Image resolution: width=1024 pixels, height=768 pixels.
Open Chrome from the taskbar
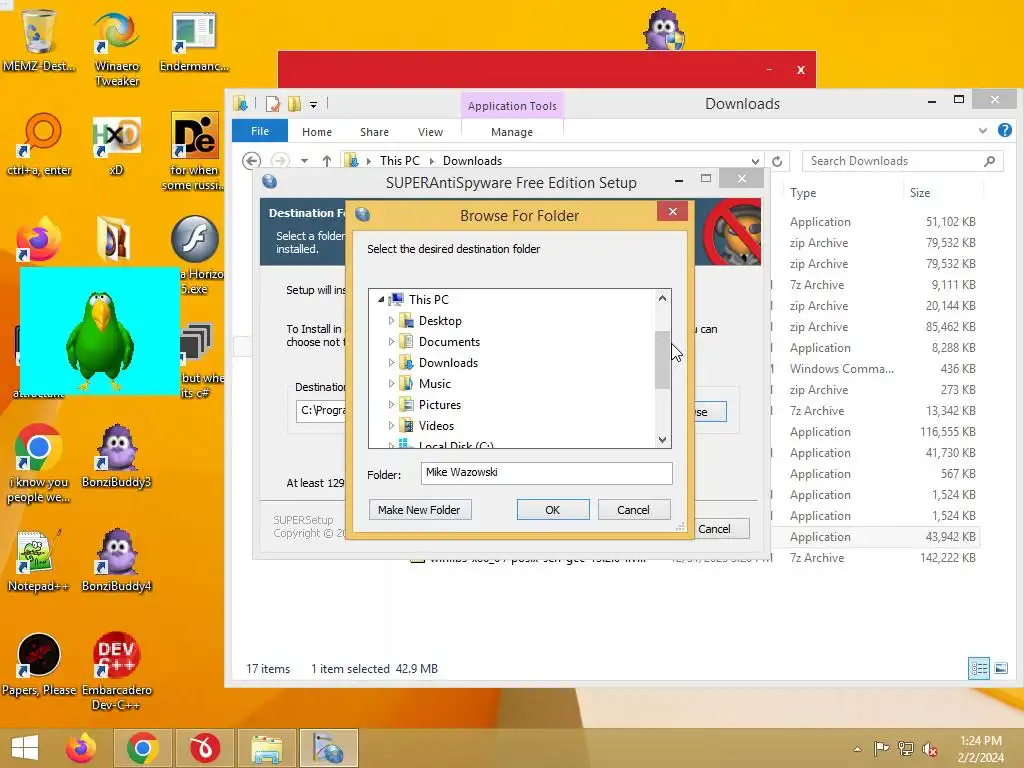[x=143, y=748]
